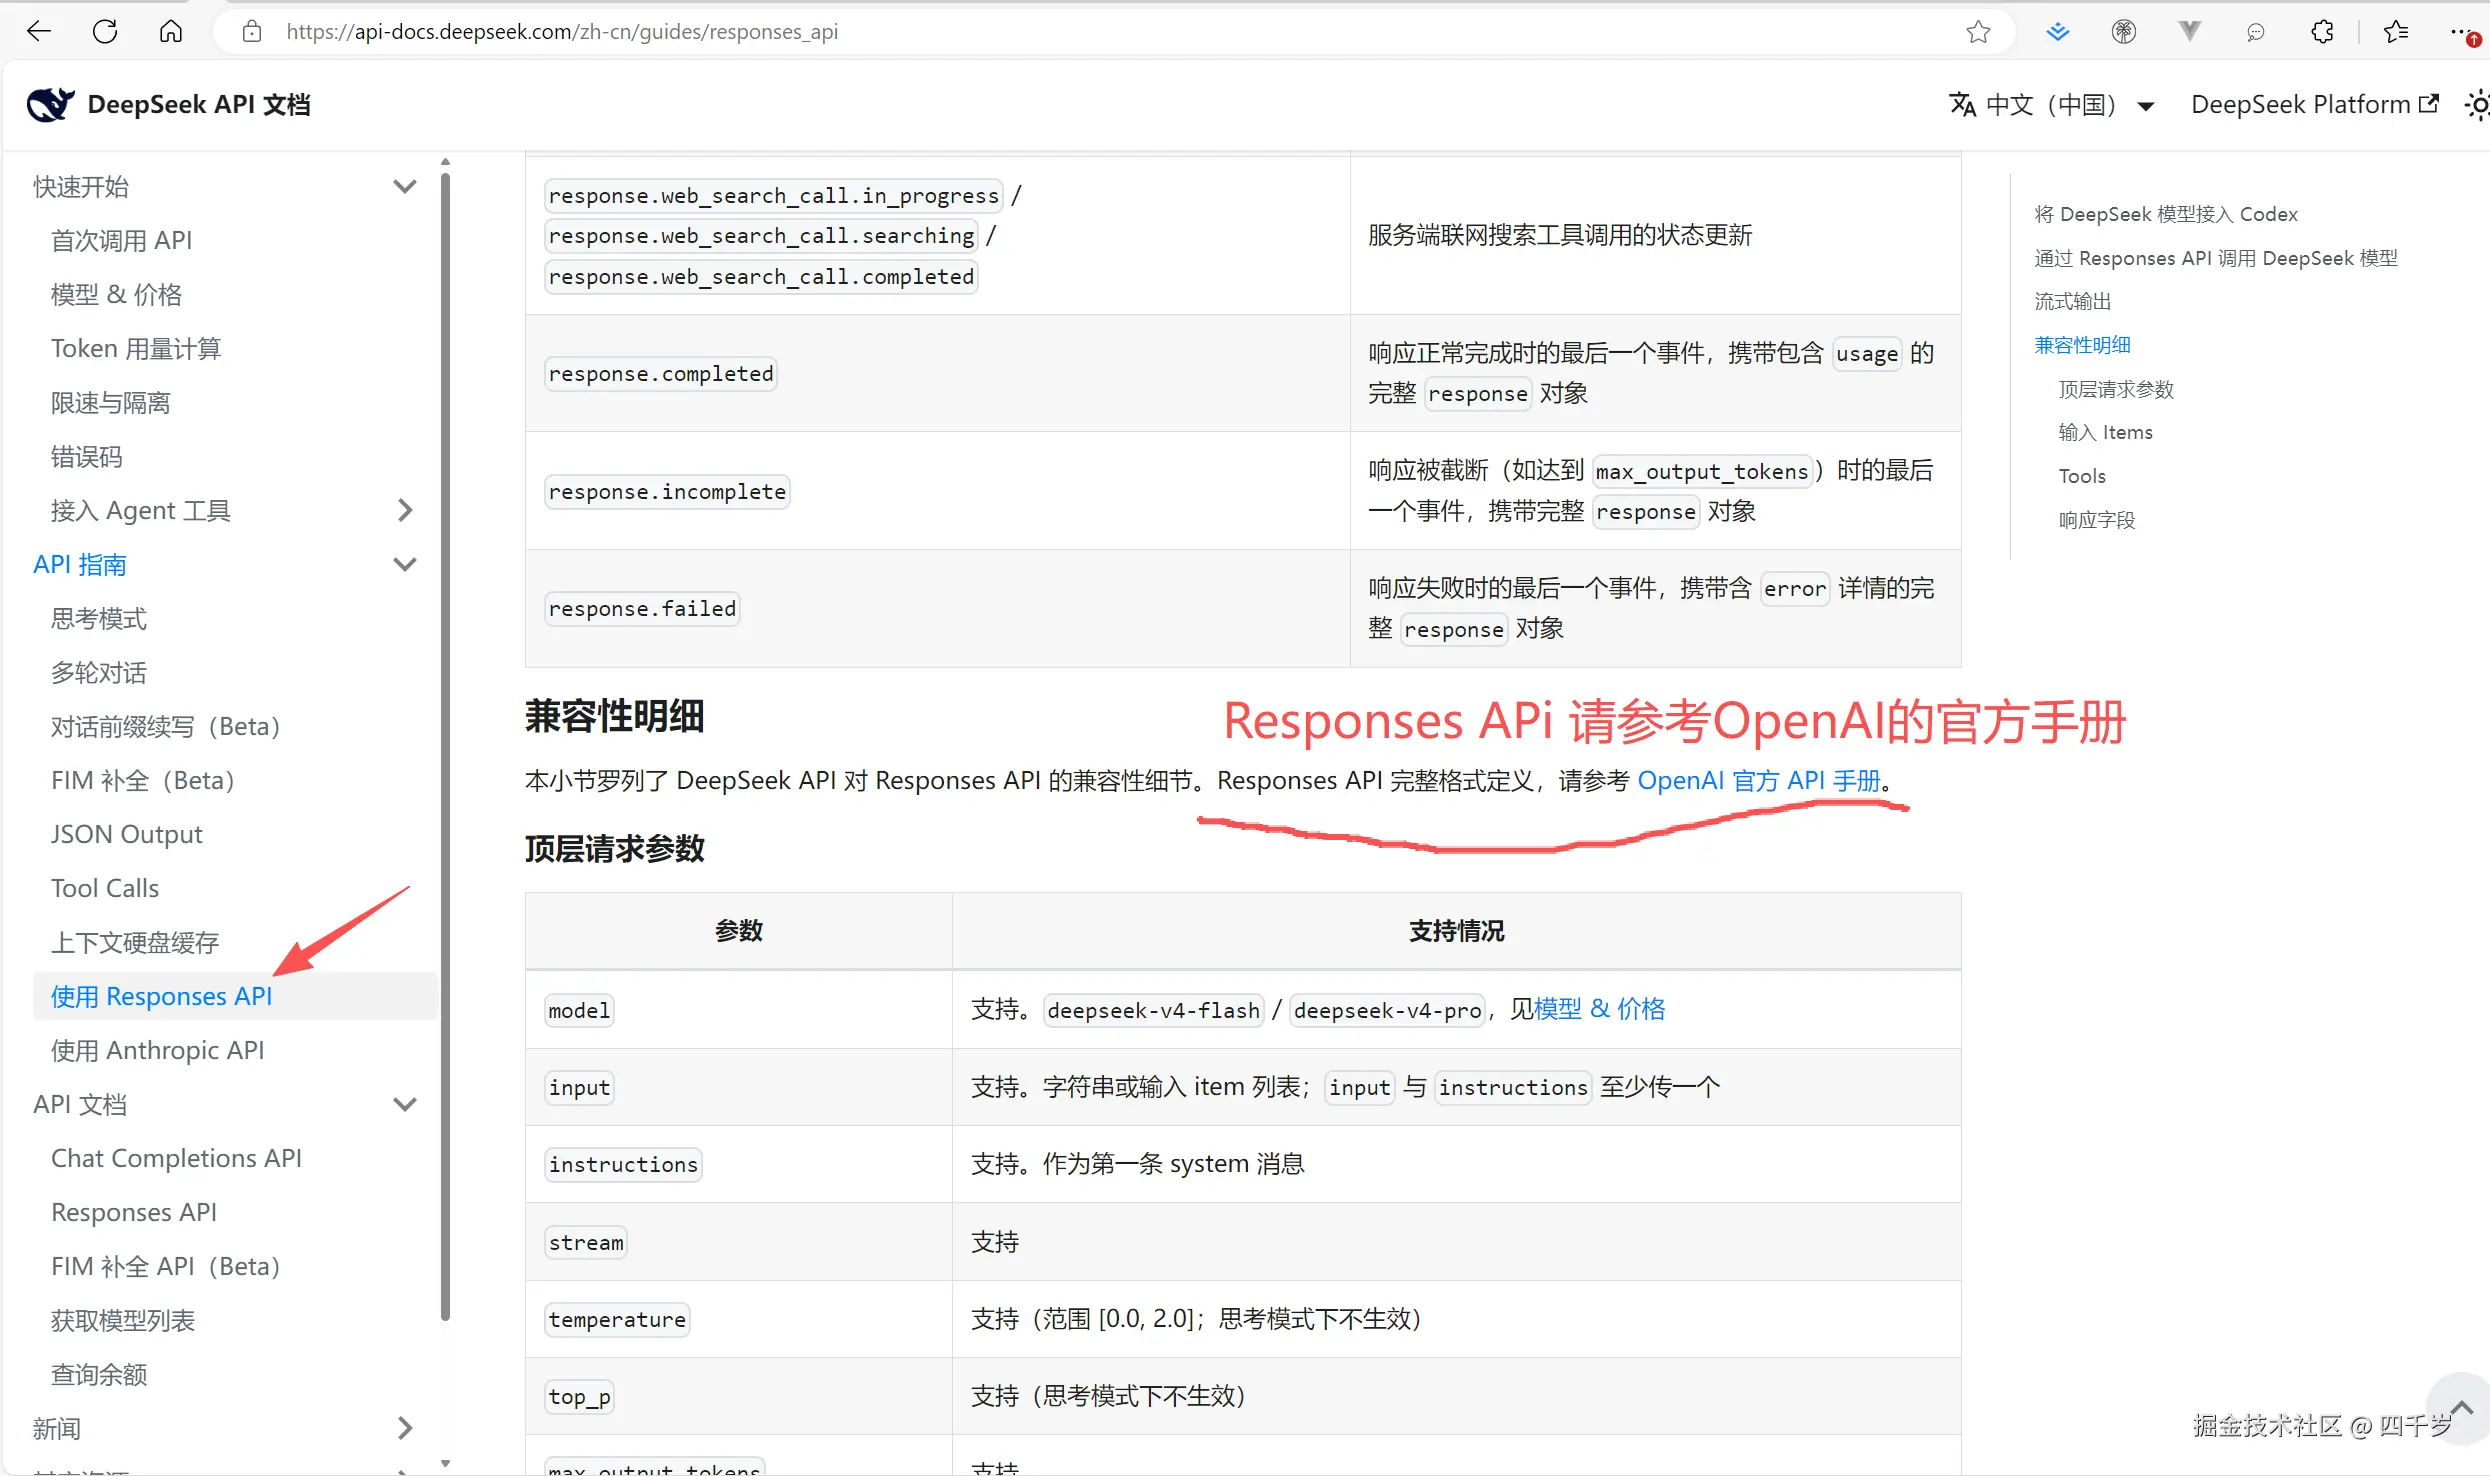2490x1476 pixels.
Task: Expand the 新闻 sidebar section
Action: (404, 1428)
